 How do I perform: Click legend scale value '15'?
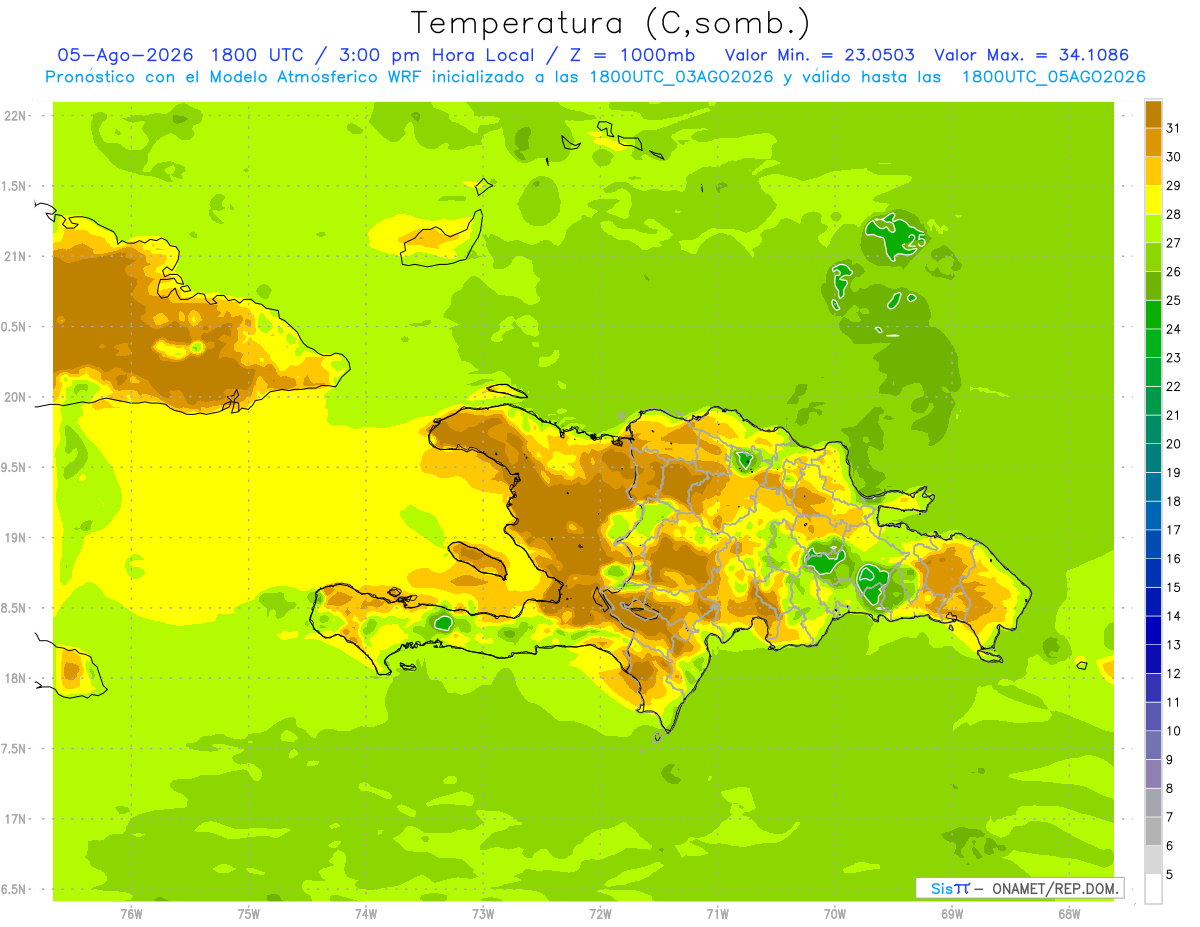pyautogui.click(x=1173, y=587)
